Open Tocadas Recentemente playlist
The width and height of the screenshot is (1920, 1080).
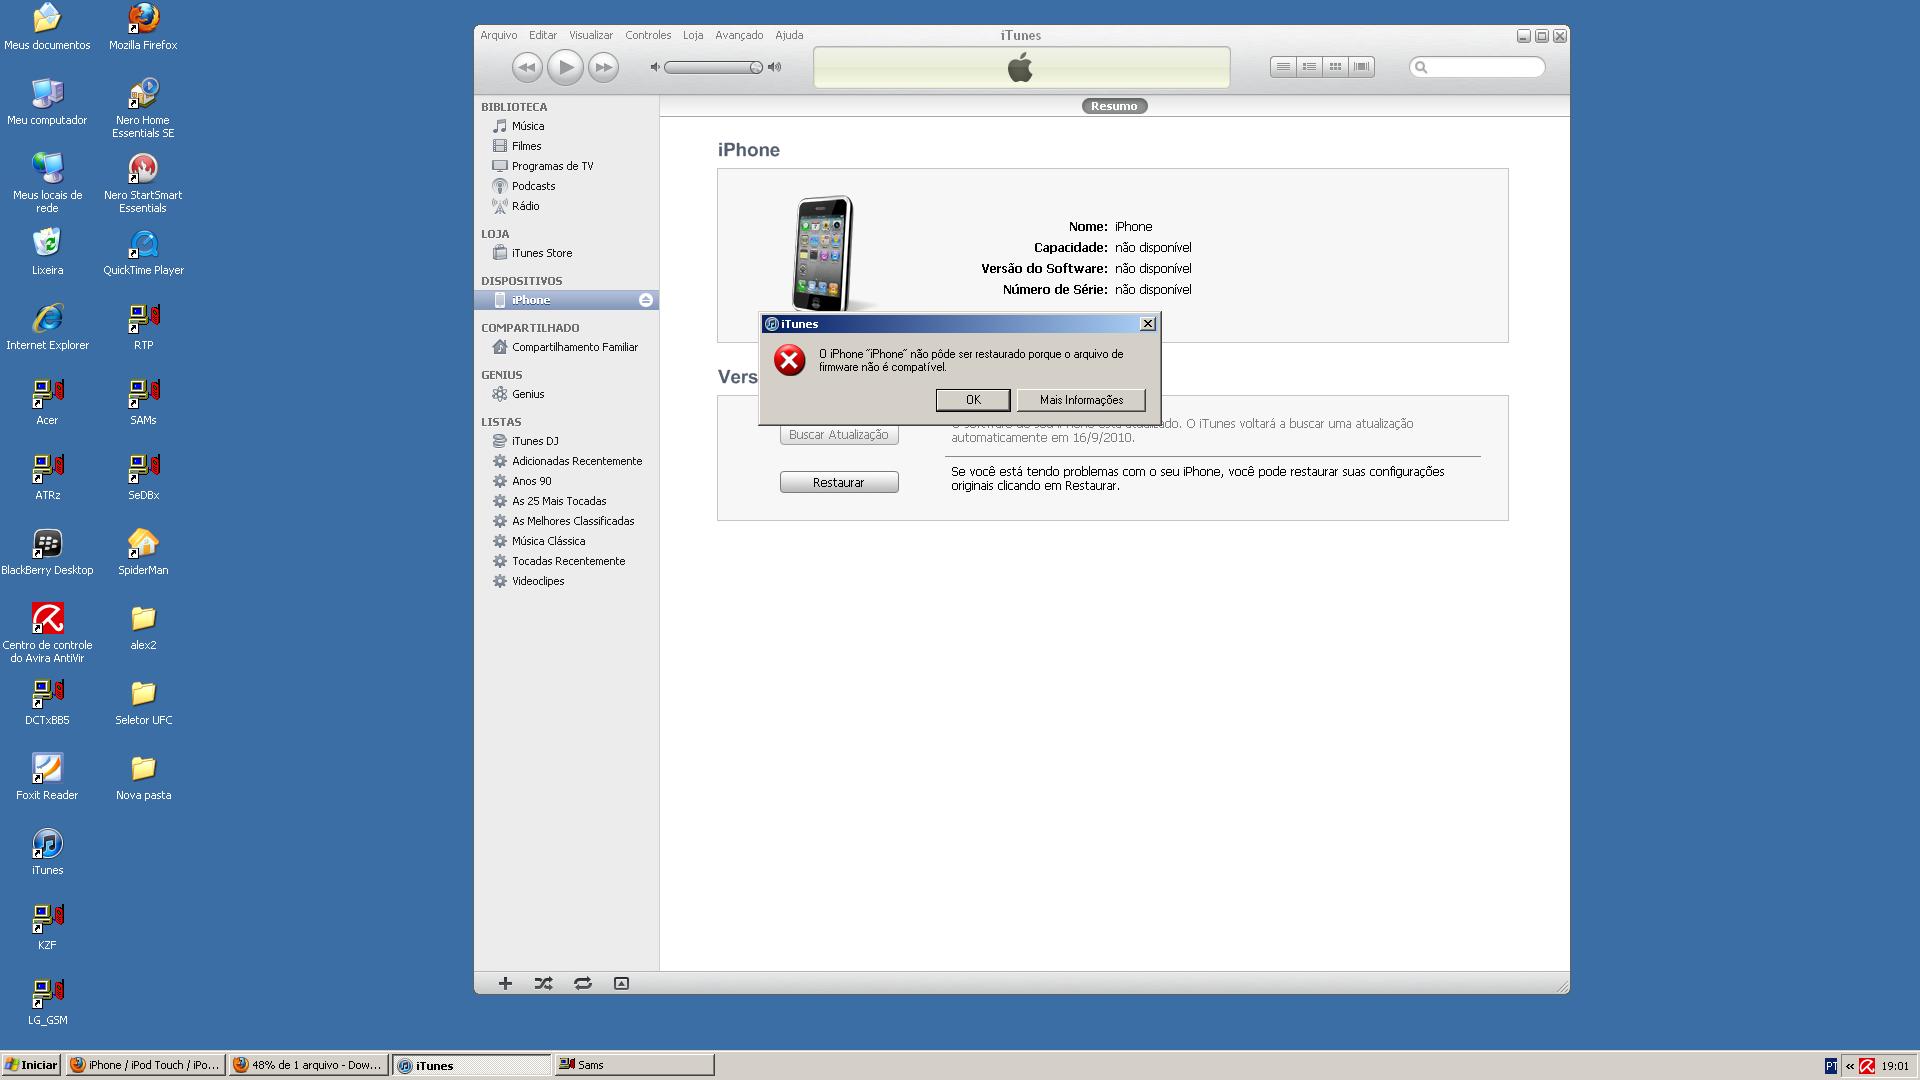pyautogui.click(x=566, y=561)
